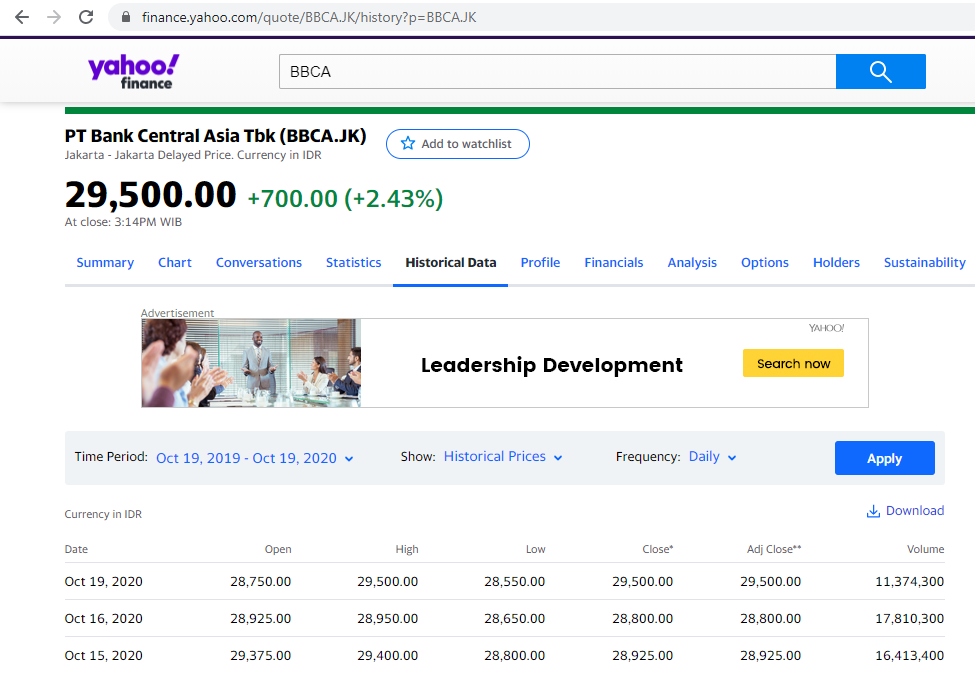The width and height of the screenshot is (975, 673).
Task: Click the Adj Close** column header
Action: pyautogui.click(x=774, y=549)
